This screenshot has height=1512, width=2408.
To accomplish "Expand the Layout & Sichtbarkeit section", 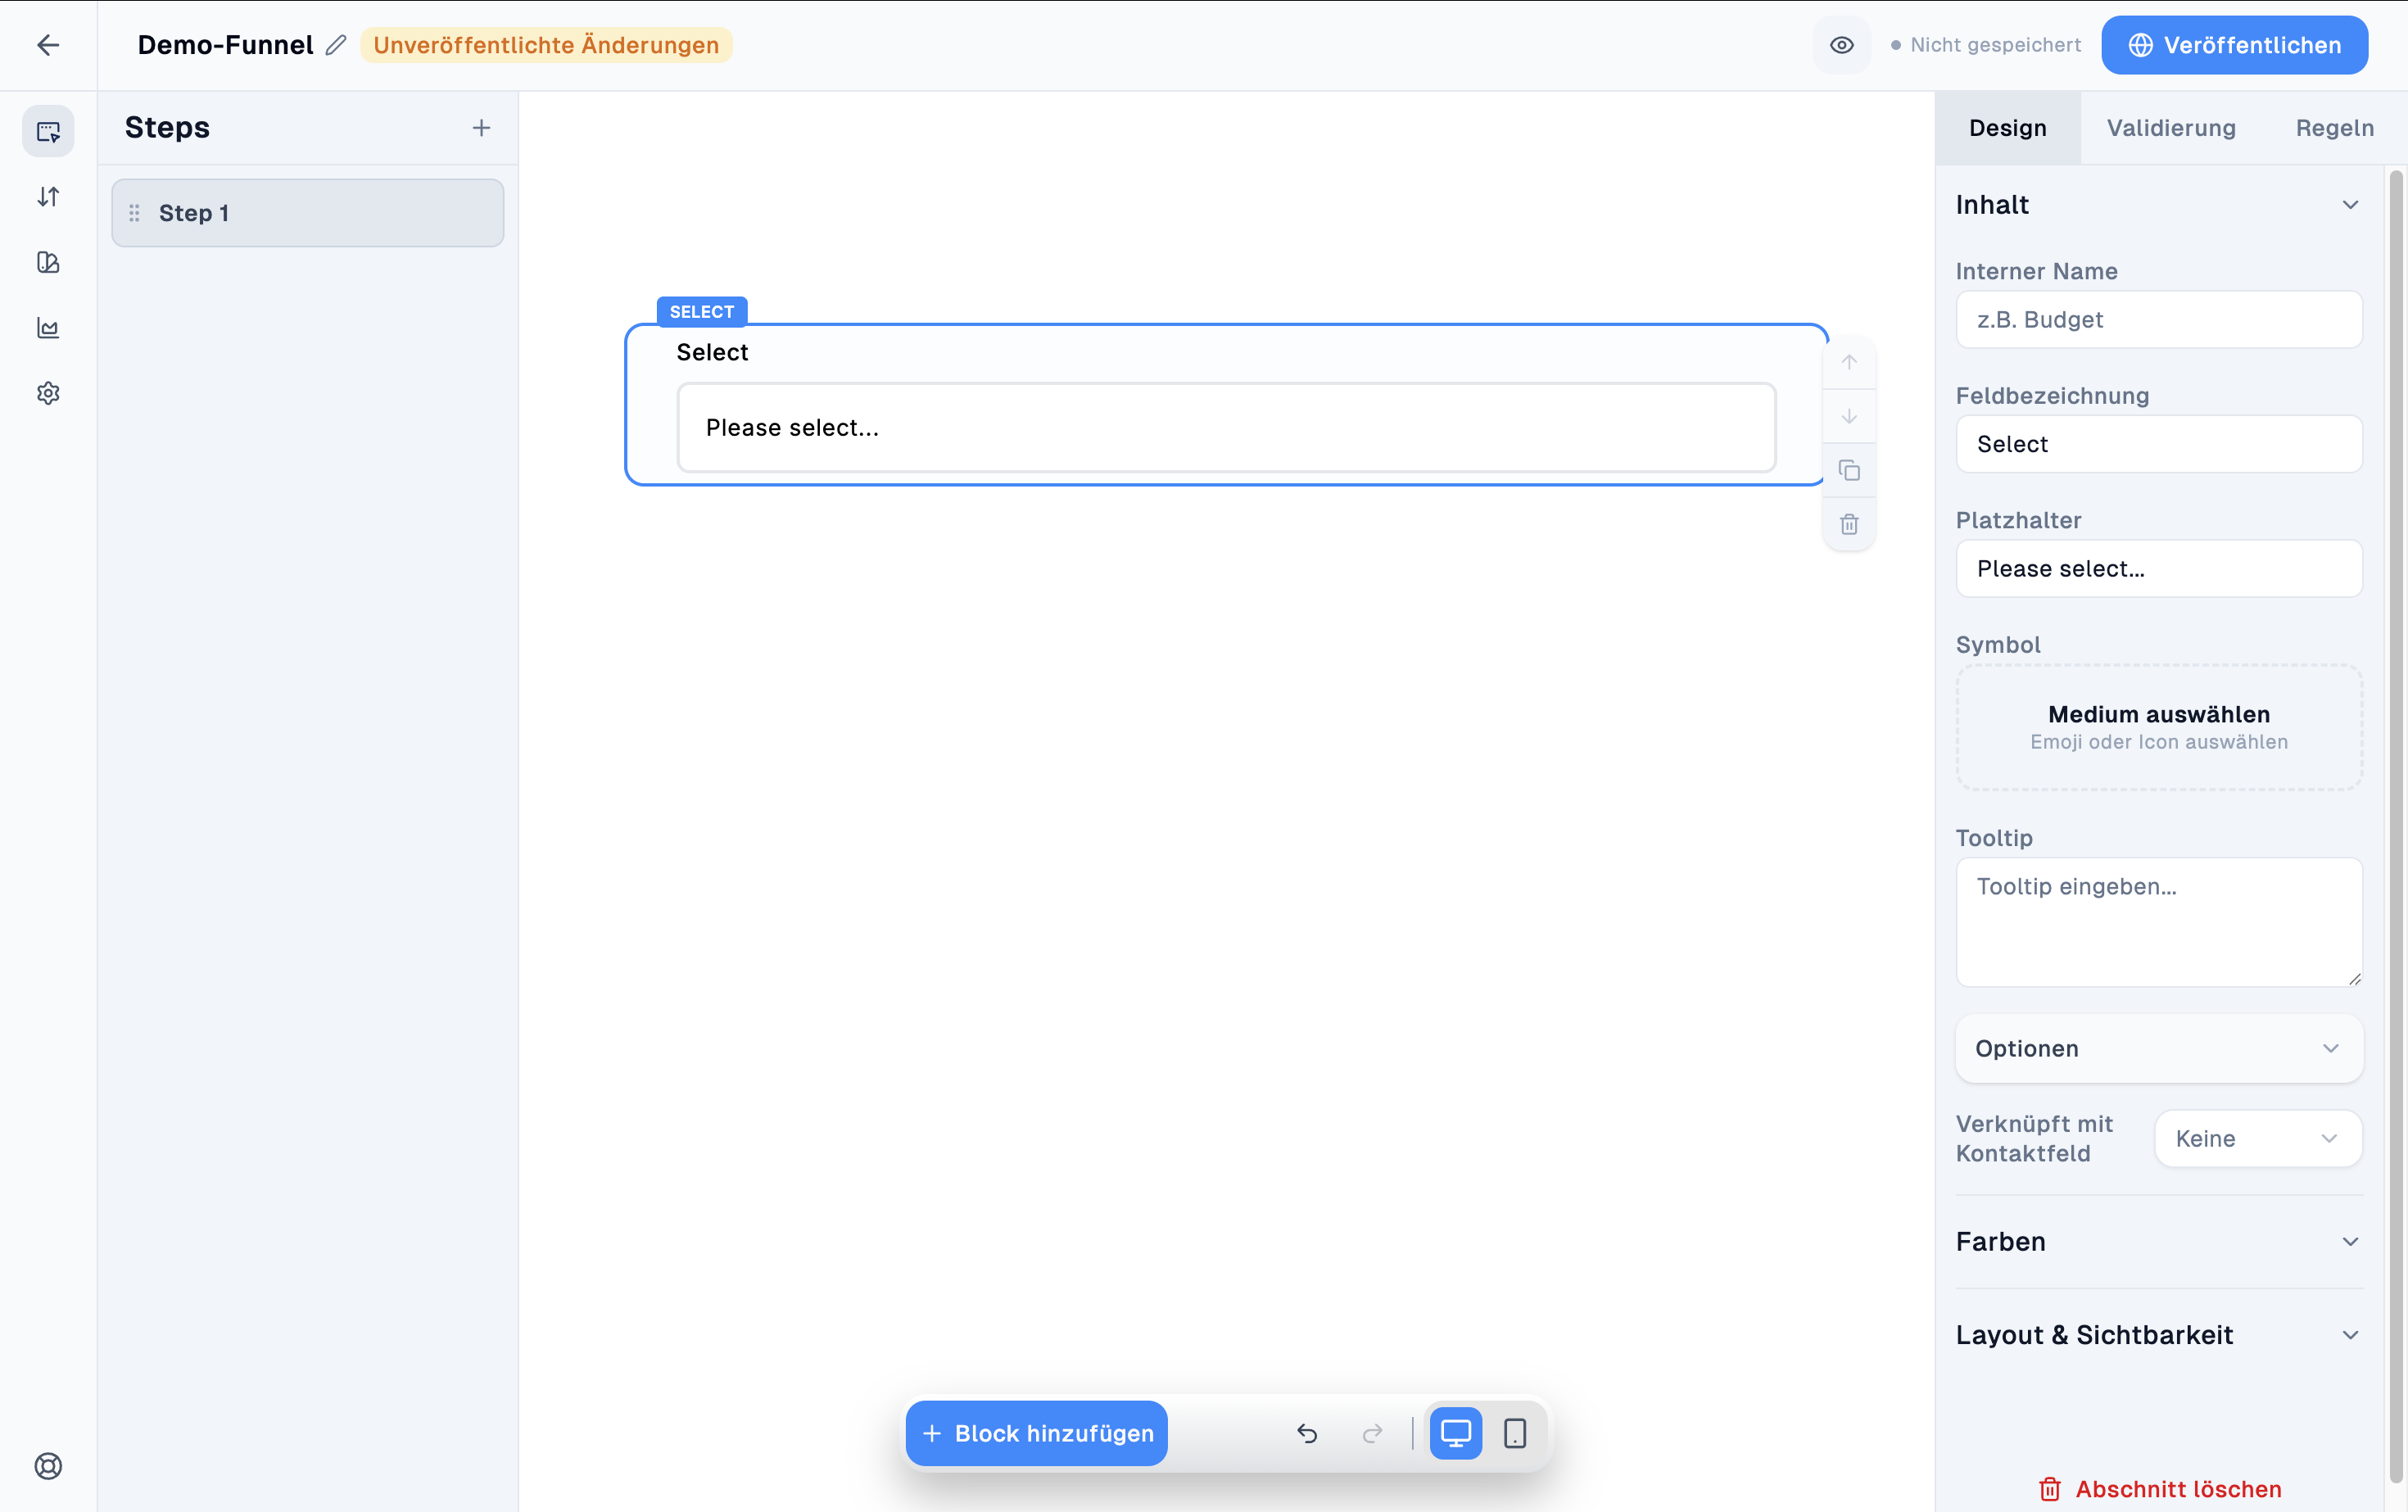I will click(2159, 1335).
